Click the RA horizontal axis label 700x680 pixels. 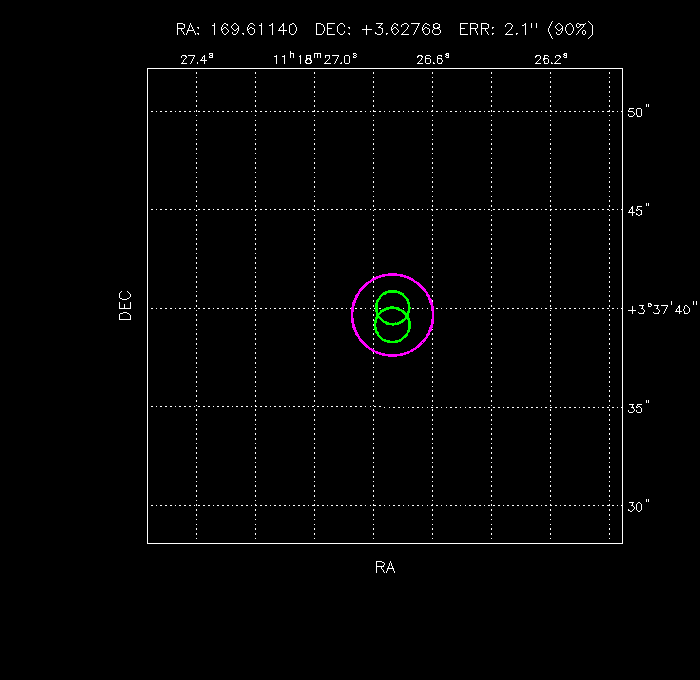tap(385, 568)
